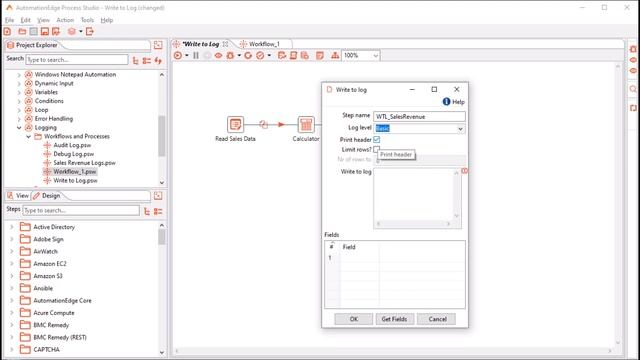
Task: Uncheck the Print header checkbox
Action: (377, 140)
